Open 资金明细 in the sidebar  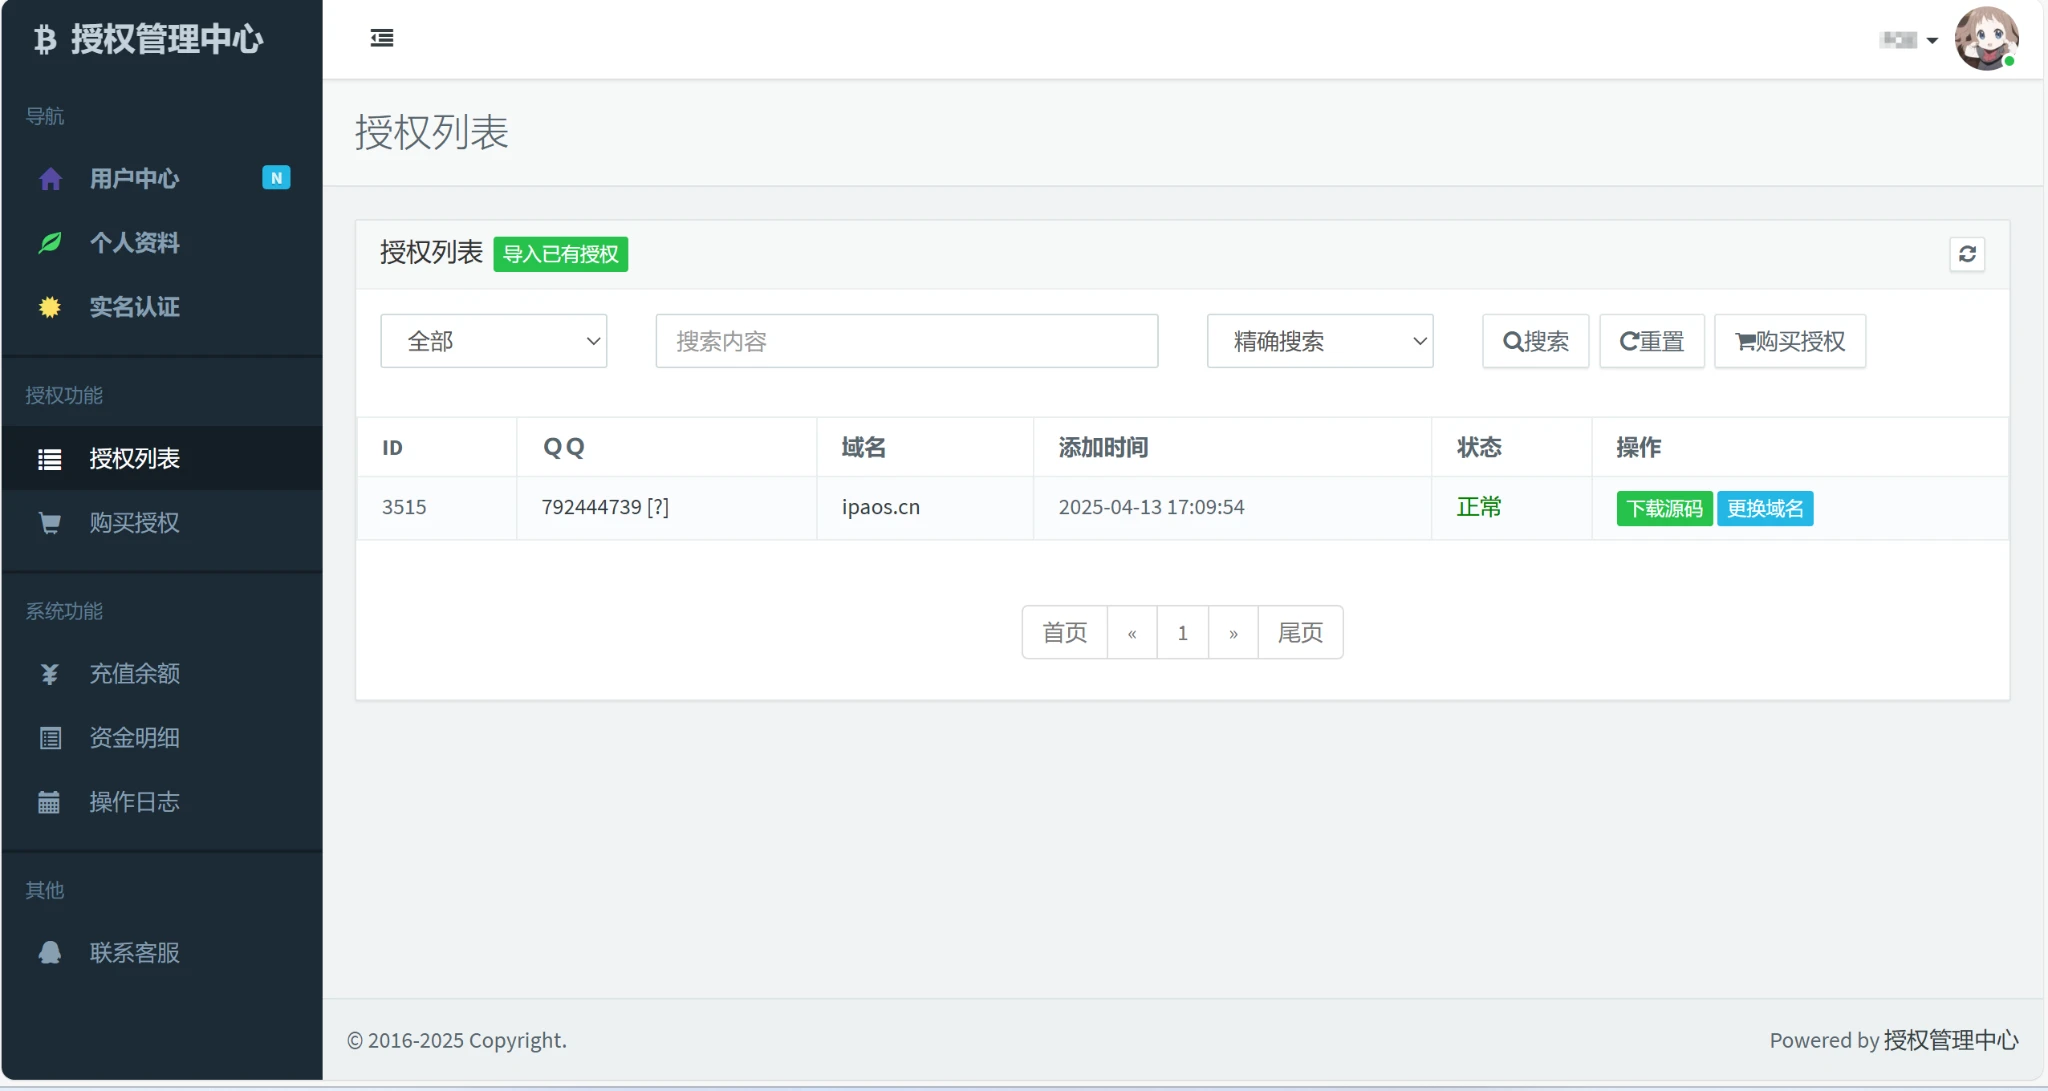click(134, 738)
